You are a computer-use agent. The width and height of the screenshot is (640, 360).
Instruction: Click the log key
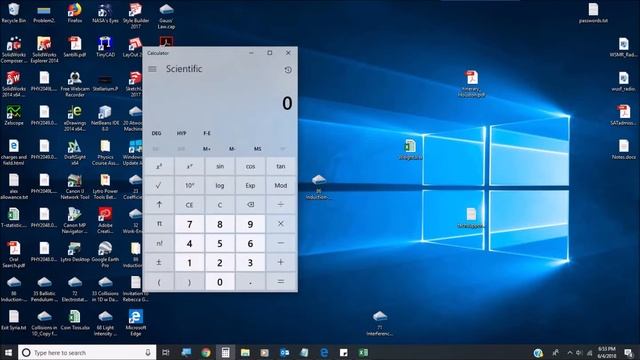(x=220, y=185)
